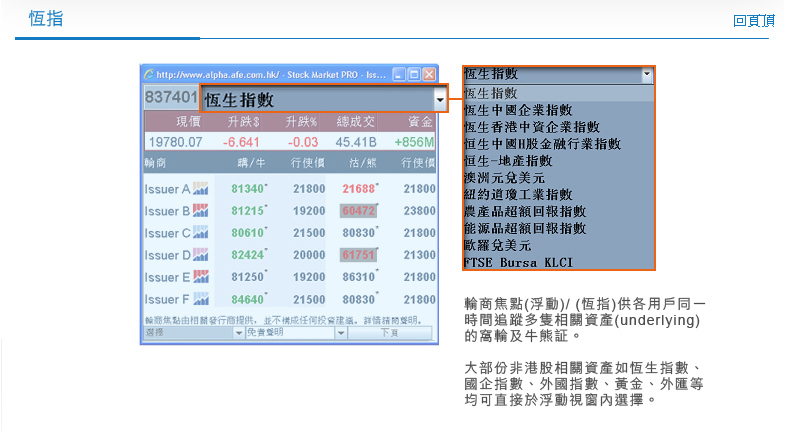Select 恒生-地產指數 option
The image size is (788, 432).
coord(558,161)
